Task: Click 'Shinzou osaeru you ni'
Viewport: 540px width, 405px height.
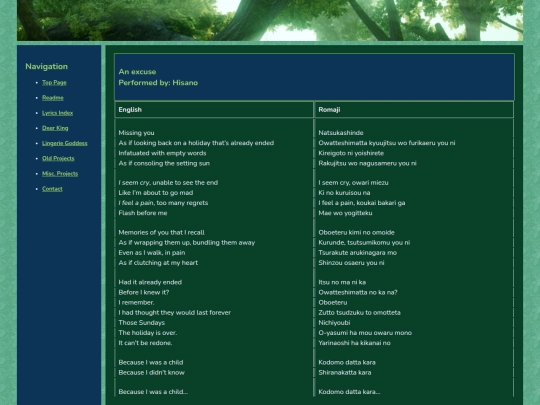Action: coord(351,263)
